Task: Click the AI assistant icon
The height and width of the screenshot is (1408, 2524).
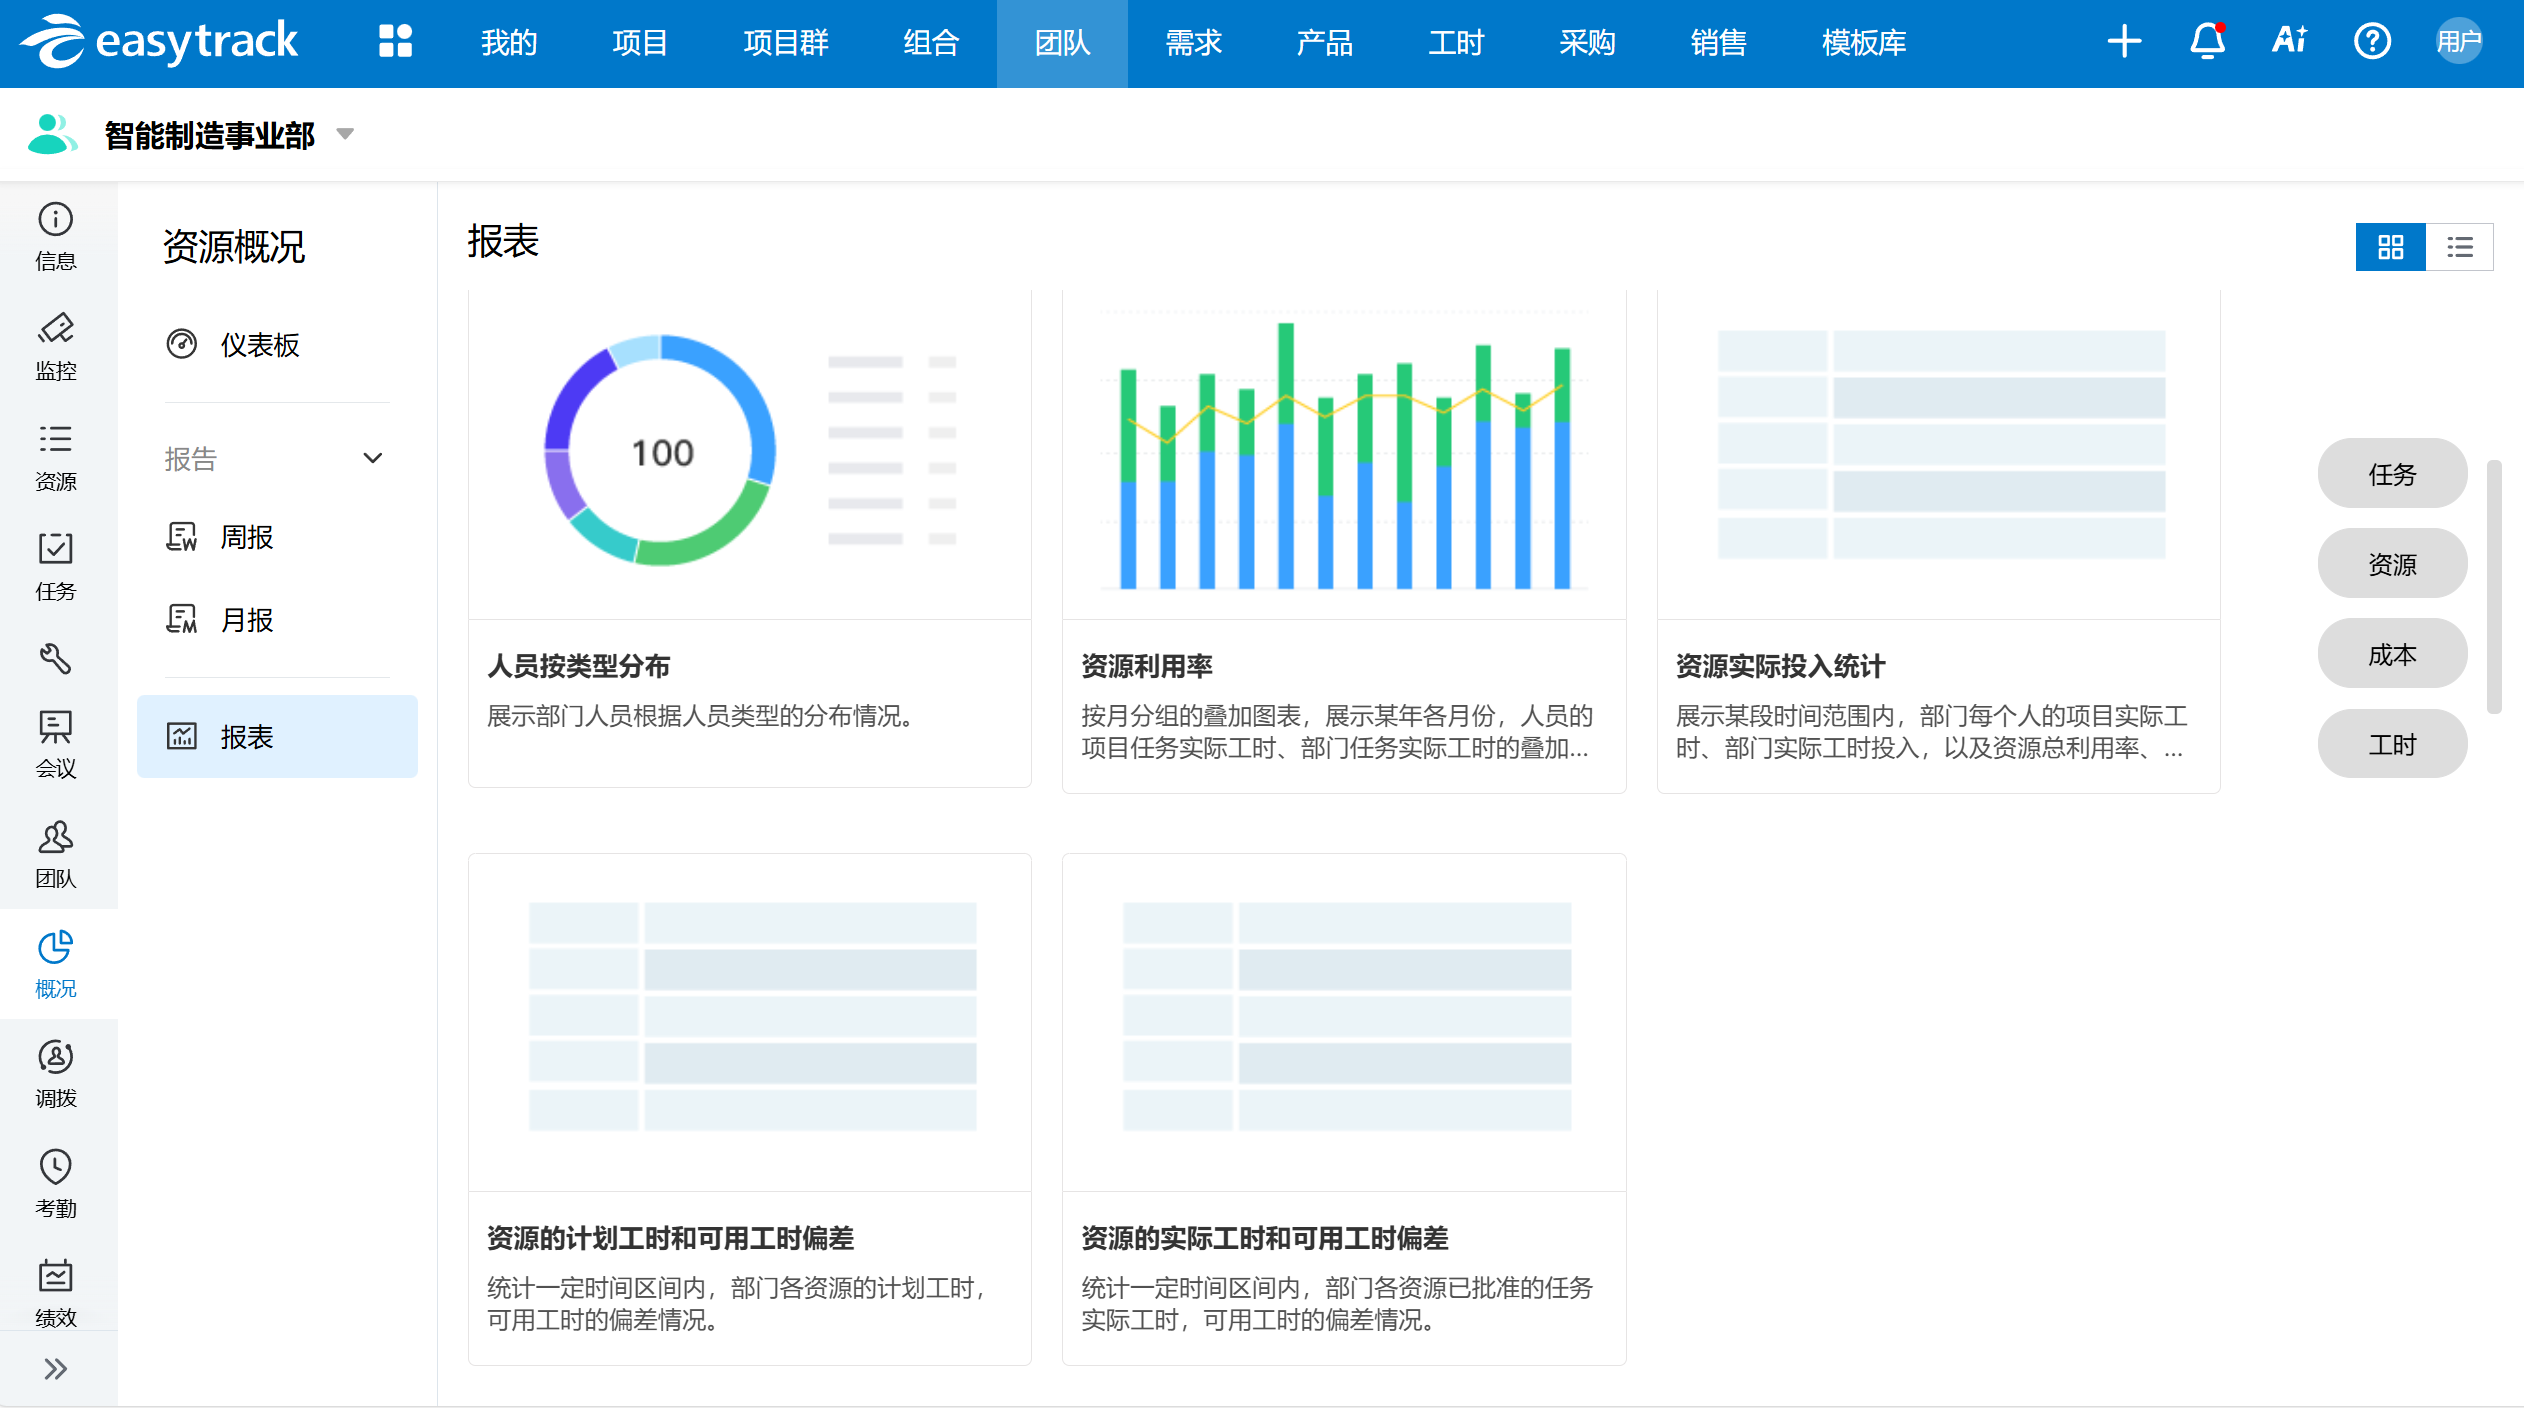Action: pos(2289,42)
